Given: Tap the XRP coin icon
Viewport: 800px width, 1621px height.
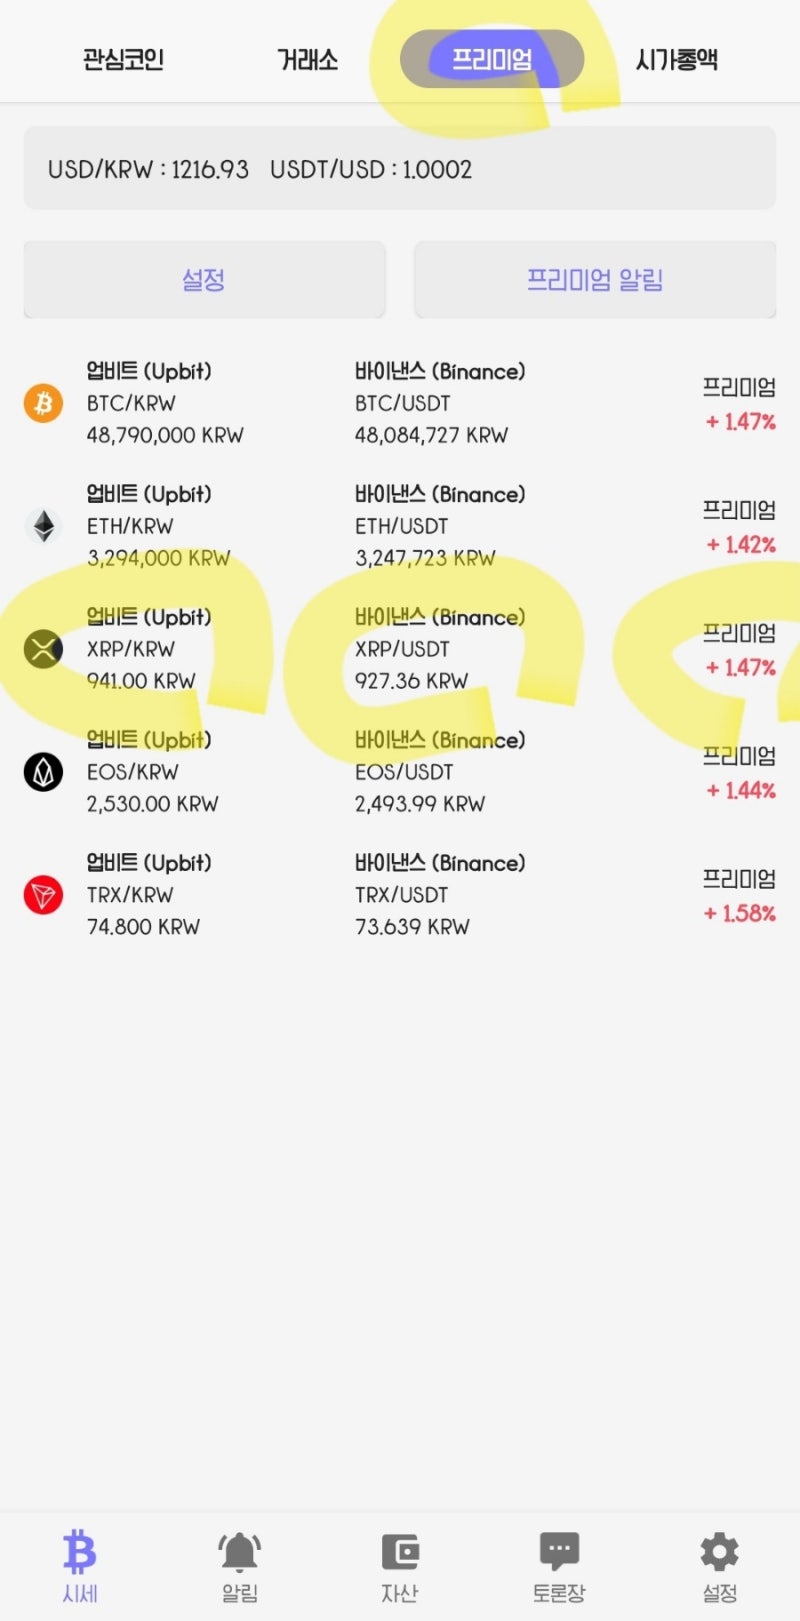Looking at the screenshot, I should (43, 649).
